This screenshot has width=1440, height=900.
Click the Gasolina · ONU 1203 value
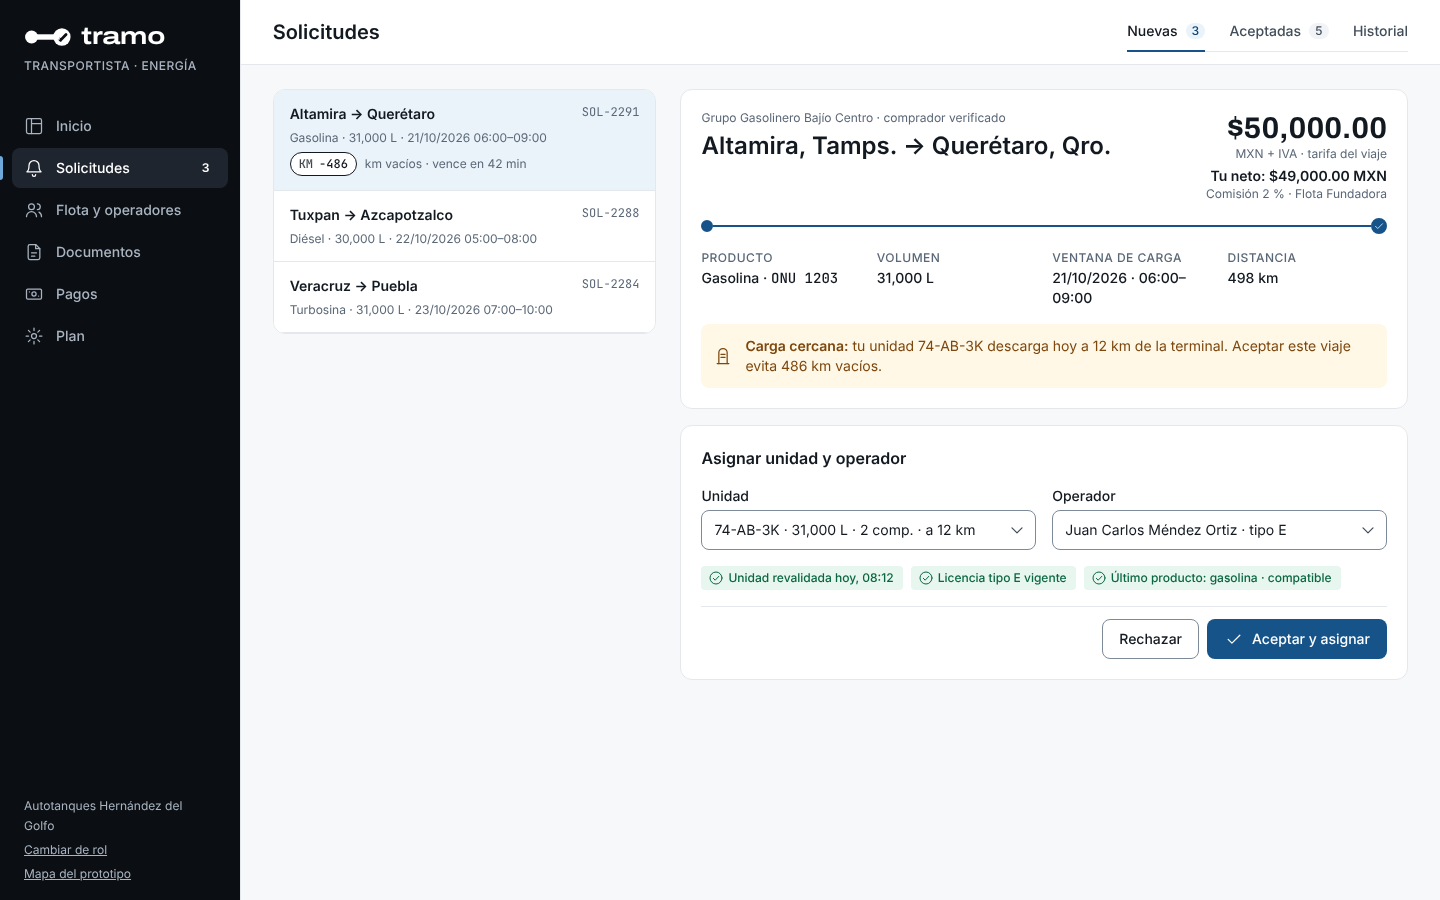tap(770, 278)
